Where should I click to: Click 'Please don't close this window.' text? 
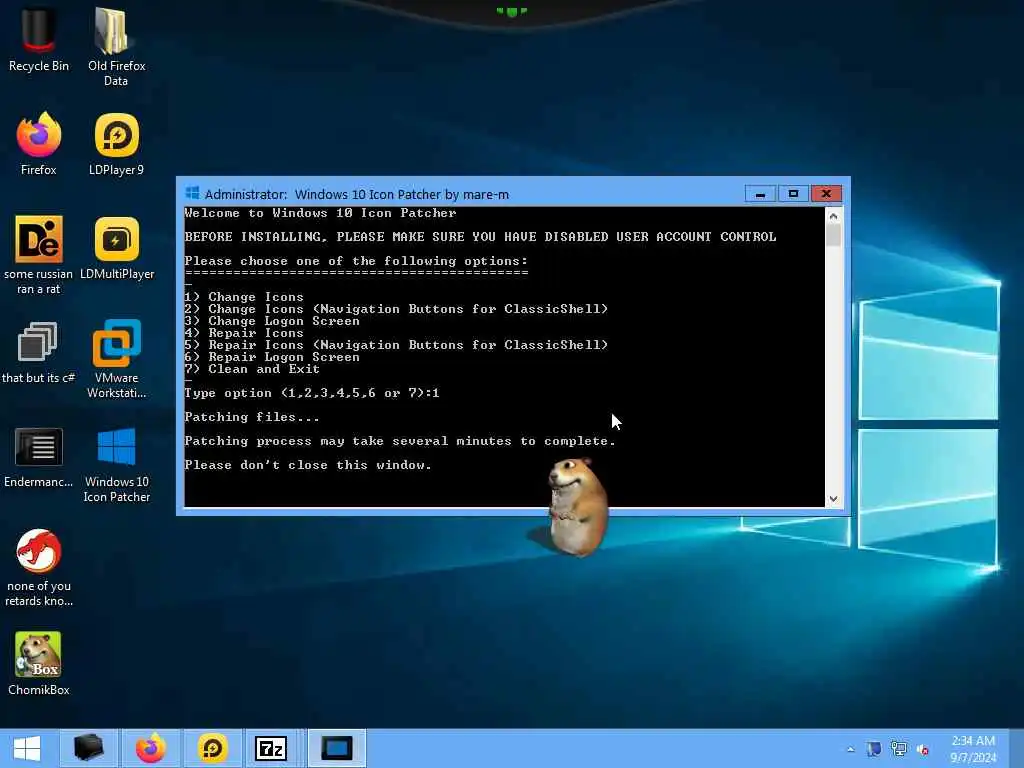[308, 465]
